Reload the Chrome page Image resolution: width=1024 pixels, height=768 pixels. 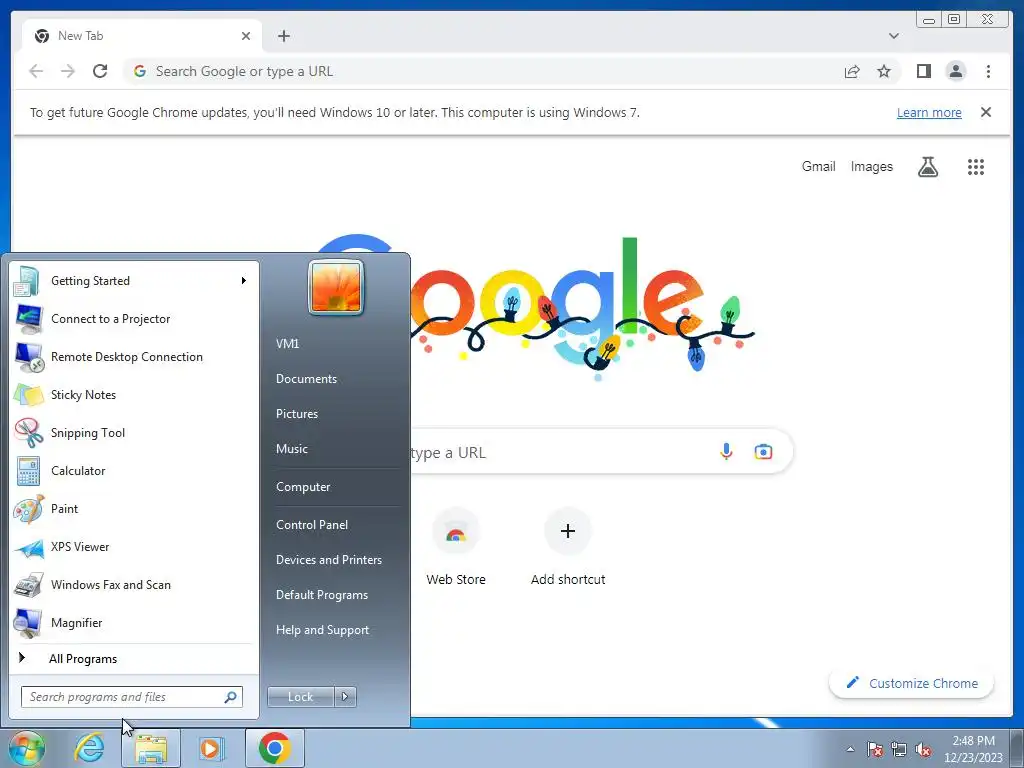(100, 71)
